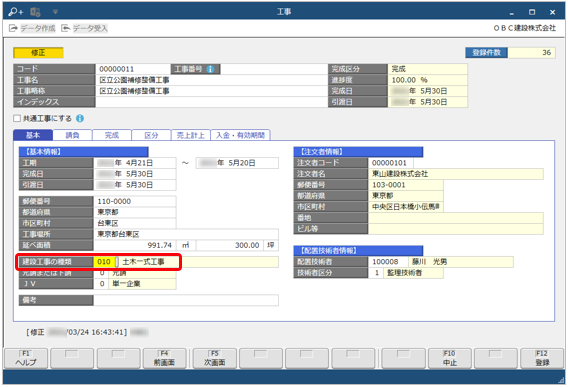Open the title bar dropdown arrow
The height and width of the screenshot is (387, 568).
55,12
